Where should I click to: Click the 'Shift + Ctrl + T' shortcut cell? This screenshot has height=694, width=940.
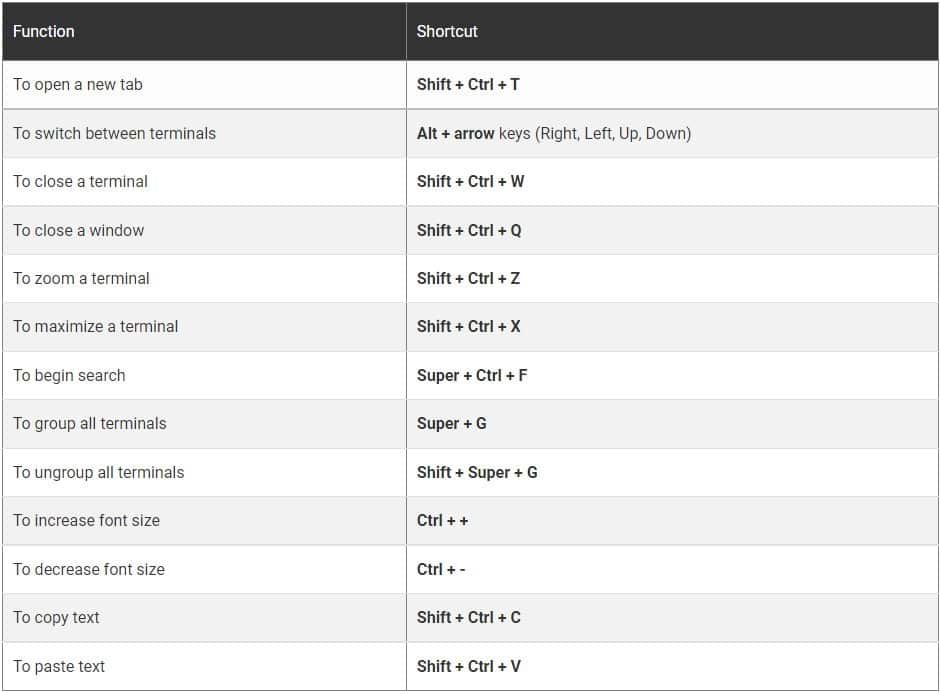468,85
